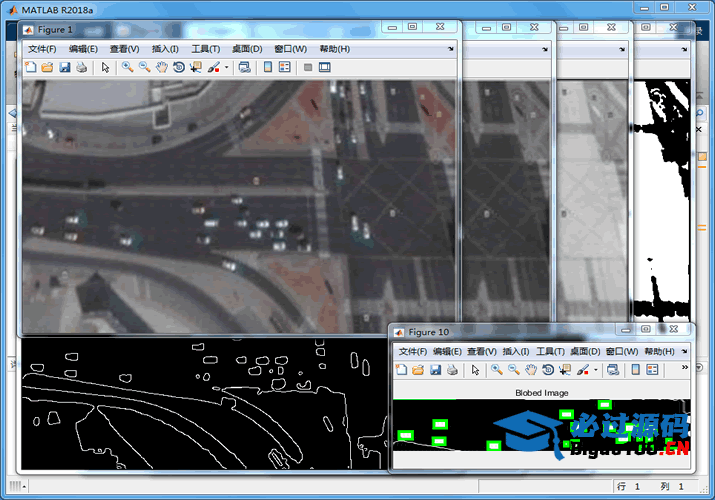The height and width of the screenshot is (500, 715).
Task: Save figure icon in Figure 1 toolbar
Action: click(64, 67)
